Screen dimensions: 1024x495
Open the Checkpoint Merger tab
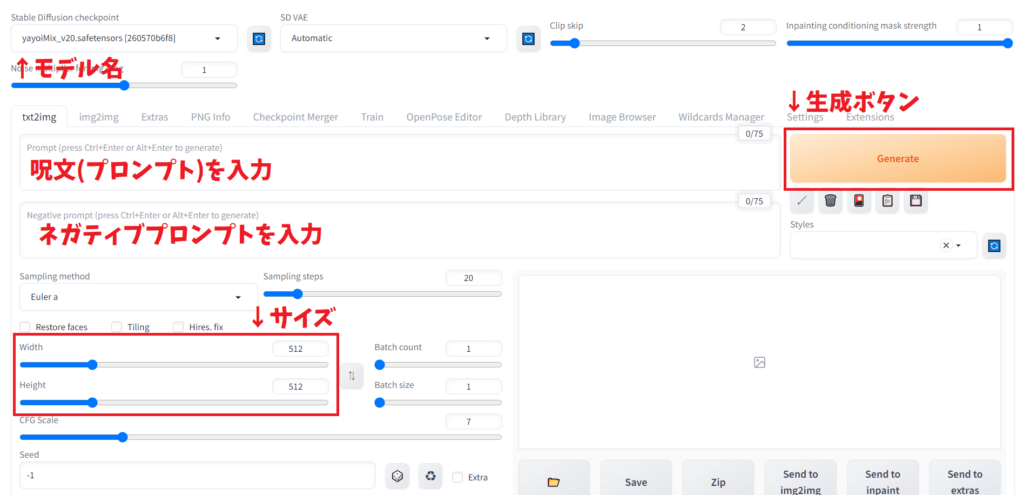pos(296,118)
